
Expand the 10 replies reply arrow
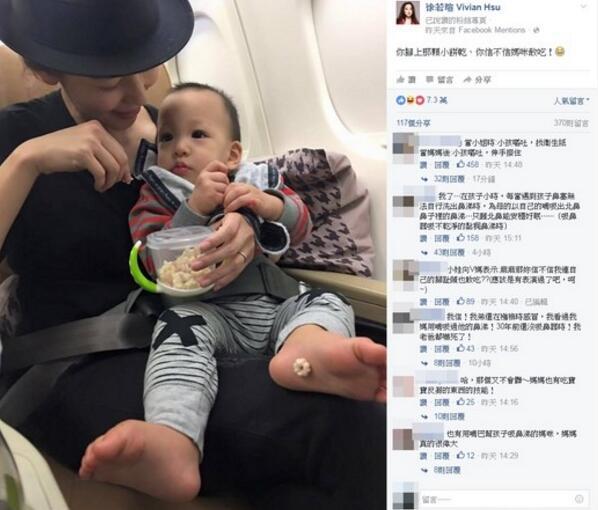pos(424,417)
